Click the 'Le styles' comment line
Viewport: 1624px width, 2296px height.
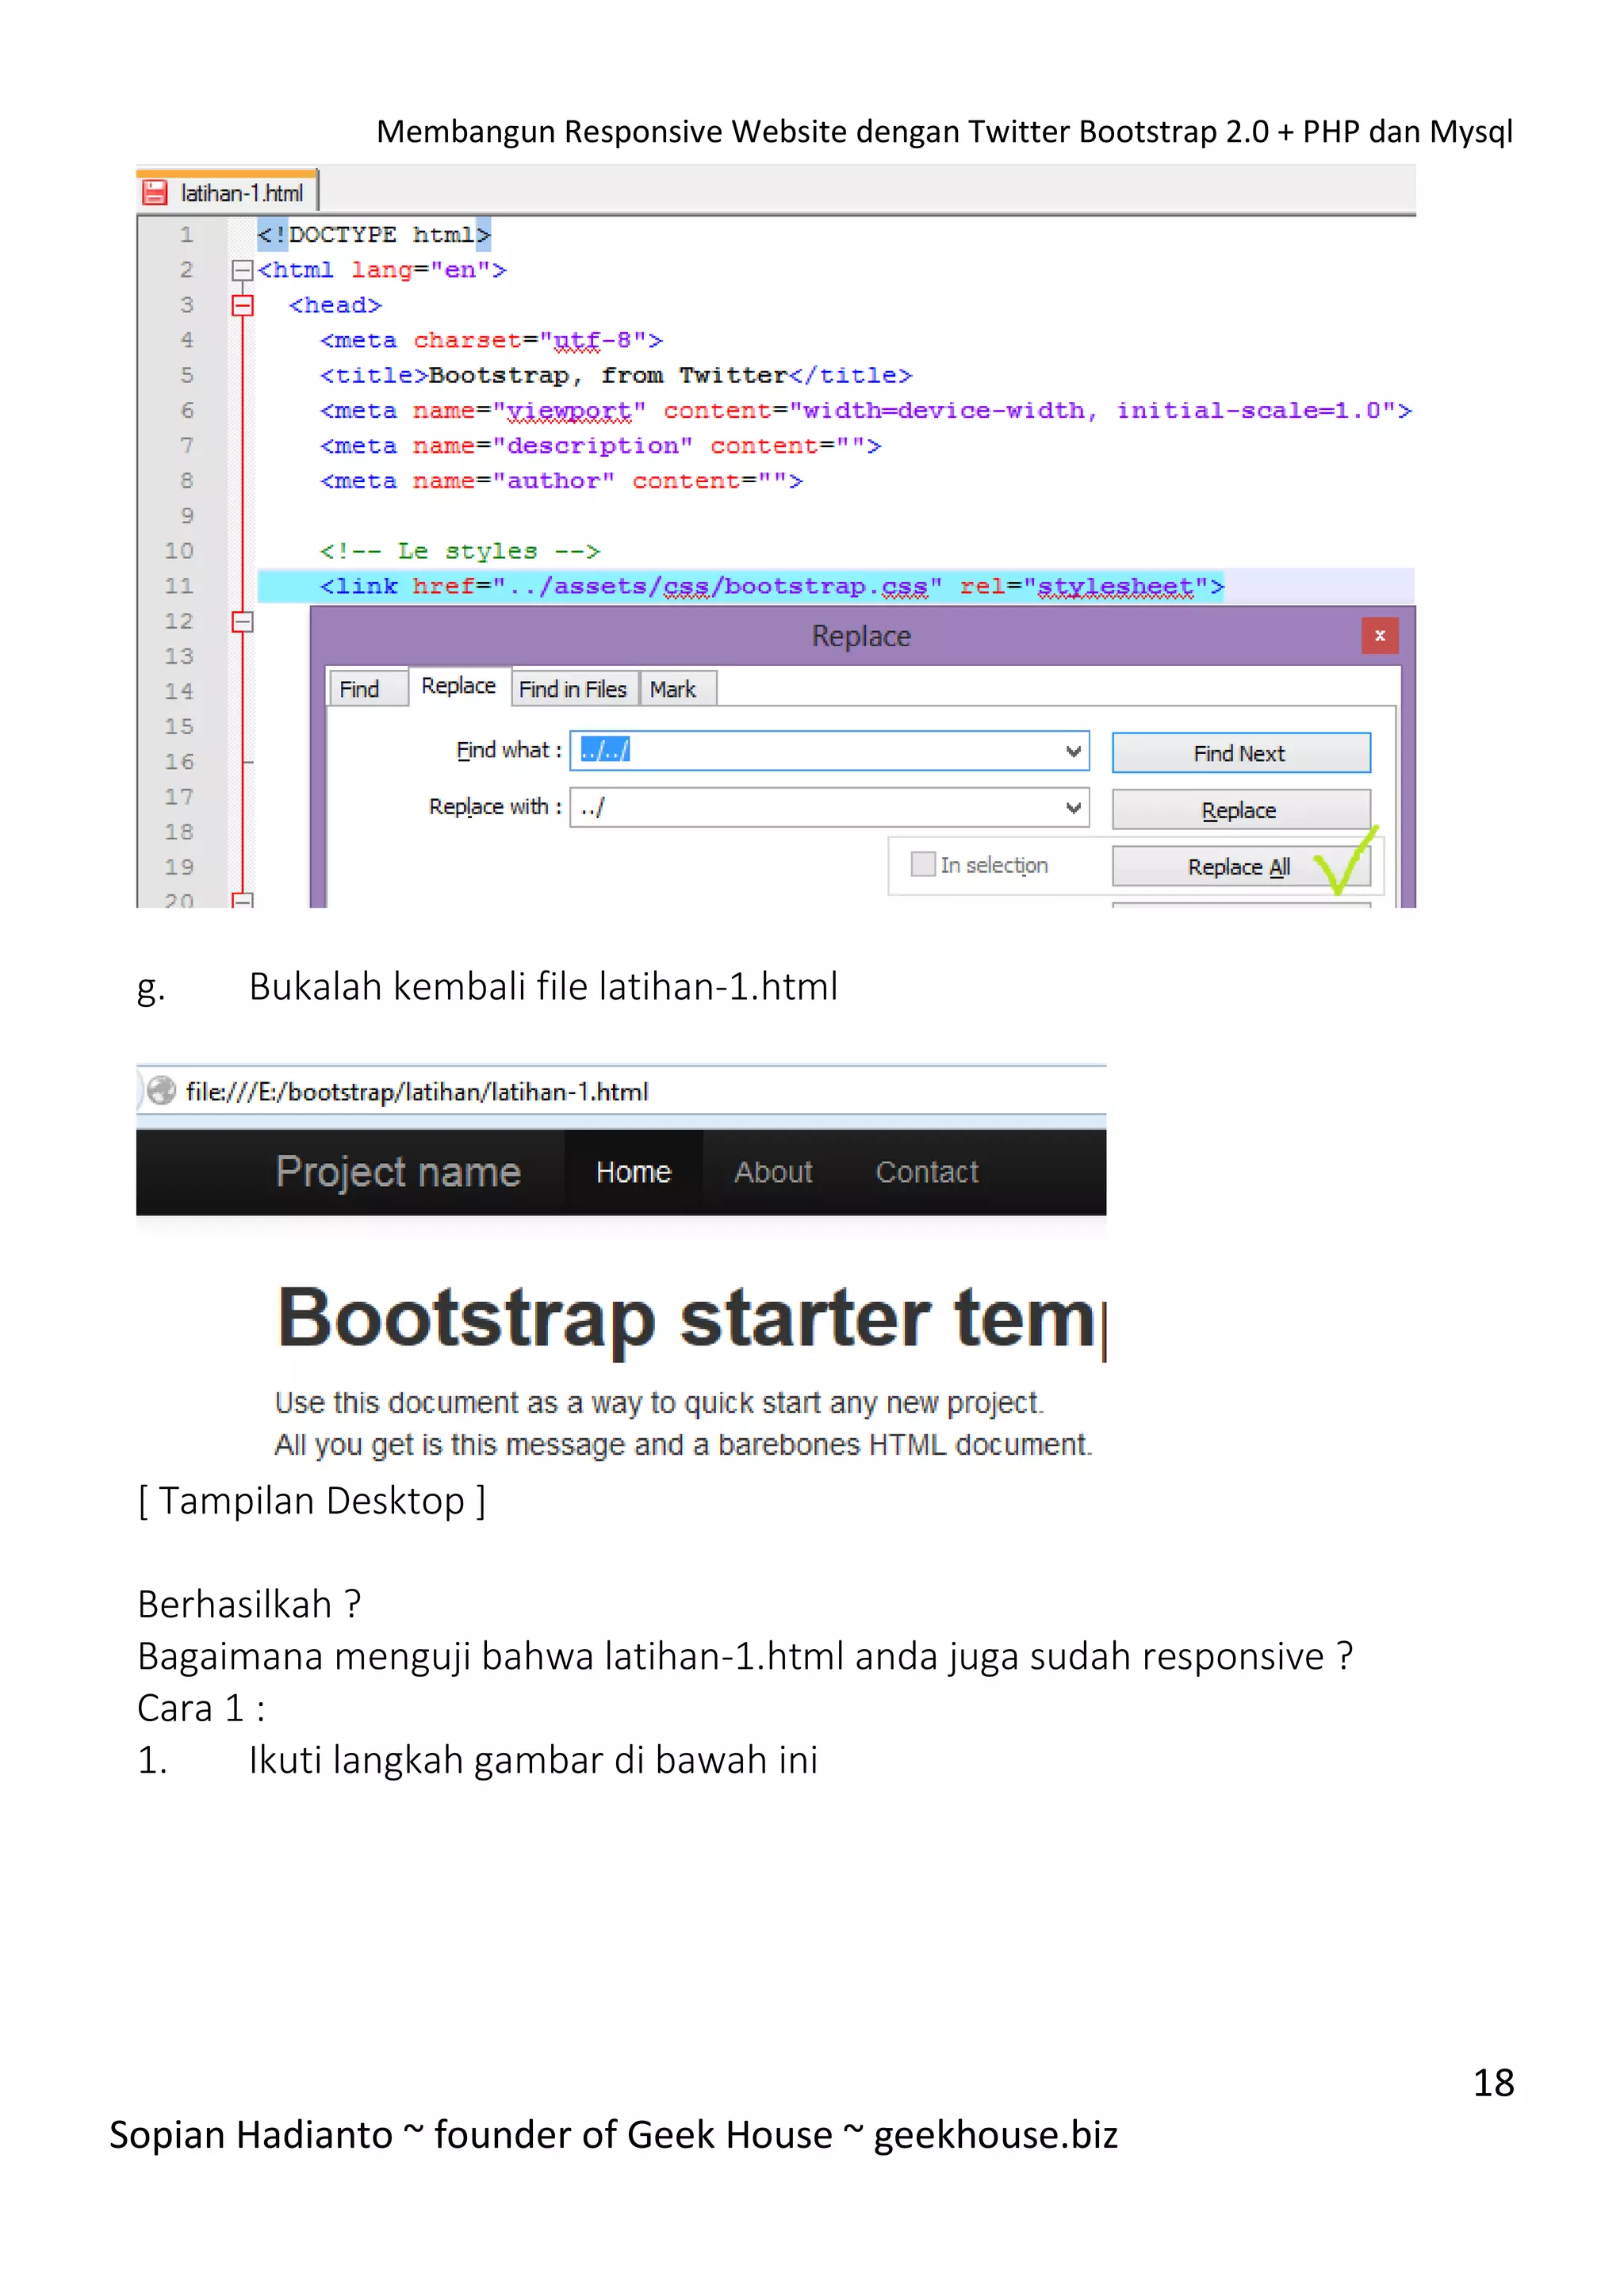459,551
